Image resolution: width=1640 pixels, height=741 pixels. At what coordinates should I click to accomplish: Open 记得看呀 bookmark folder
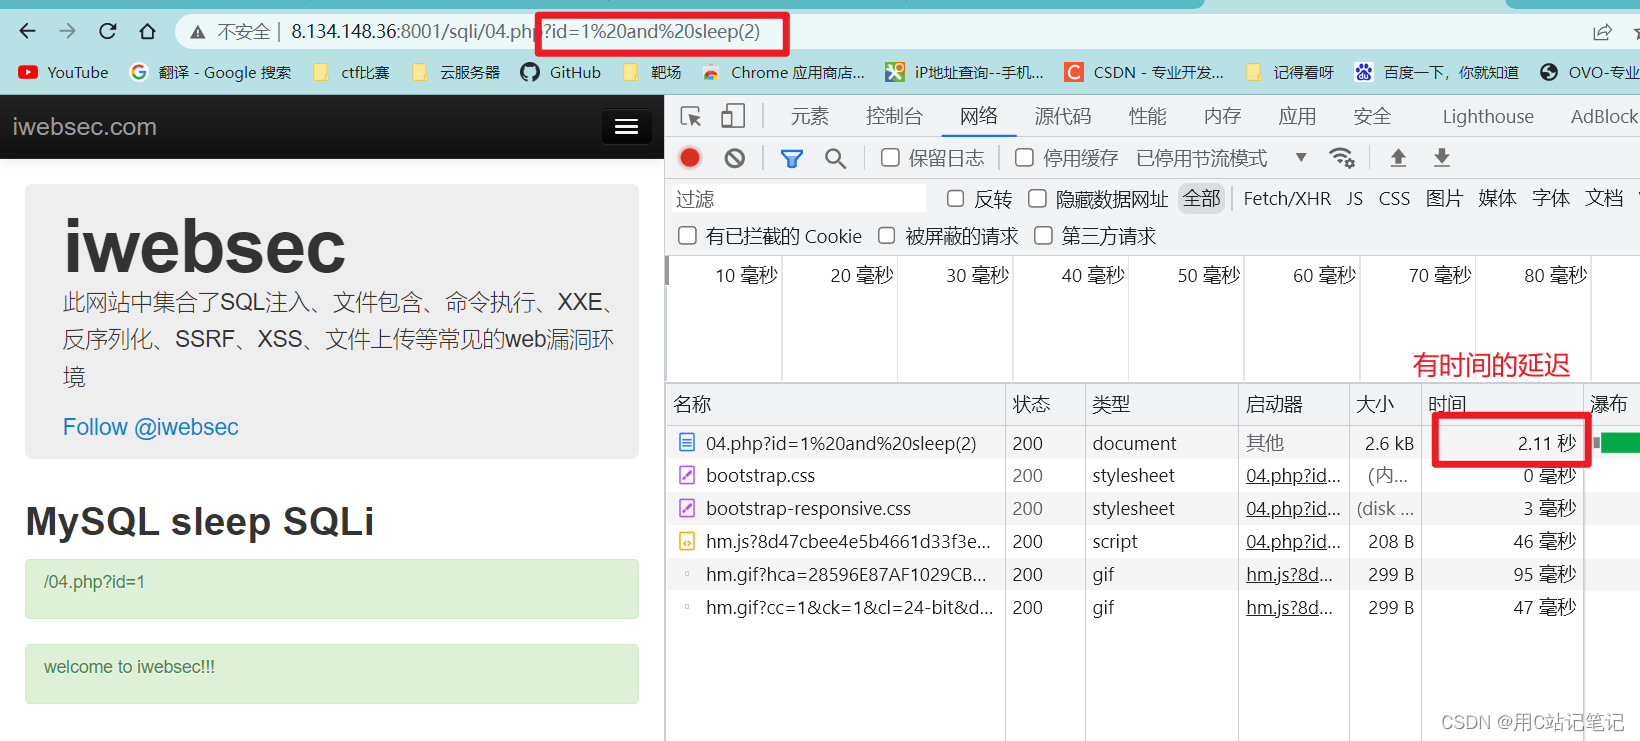pos(1290,72)
